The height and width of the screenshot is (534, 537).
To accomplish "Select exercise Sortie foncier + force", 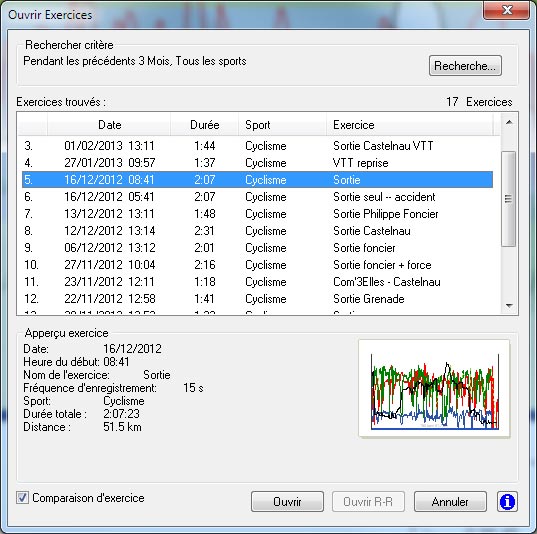I will [x=382, y=265].
